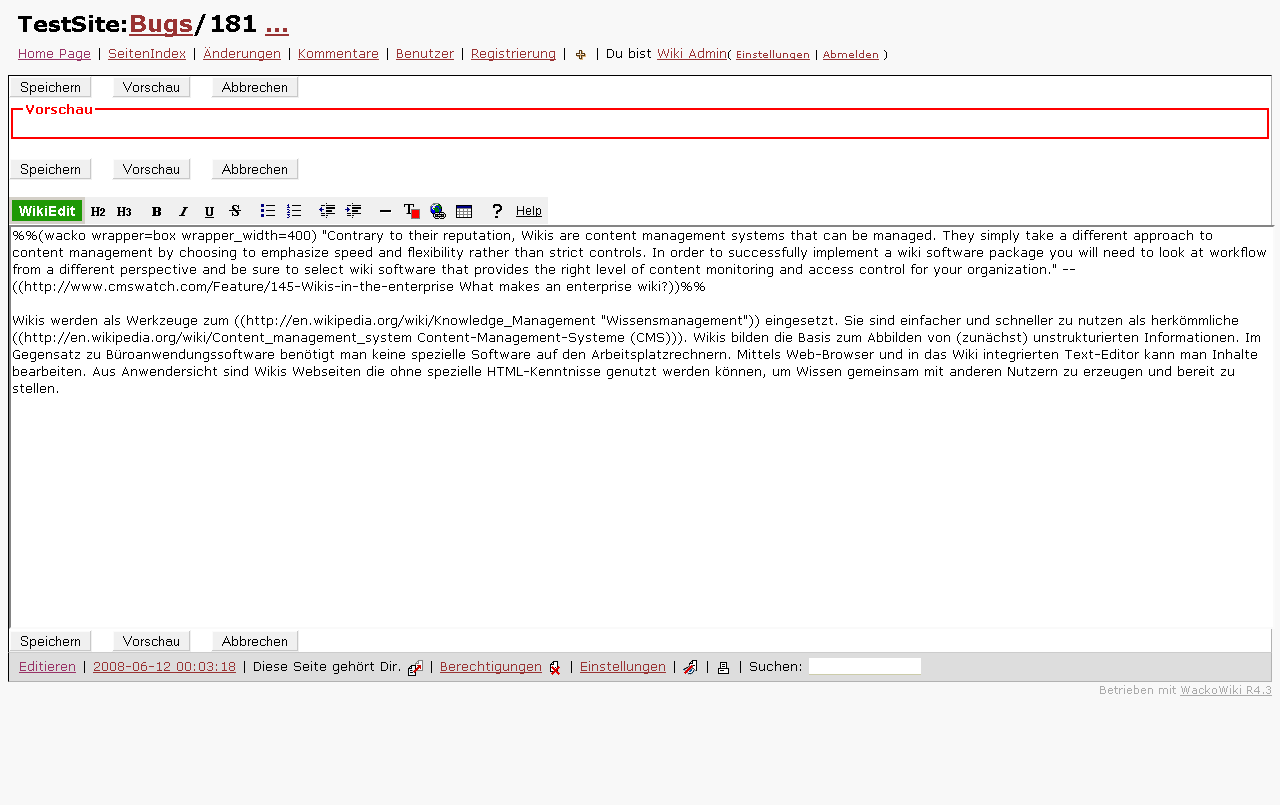This screenshot has width=1280, height=805.
Task: Click the Suchen search field
Action: coord(864,666)
